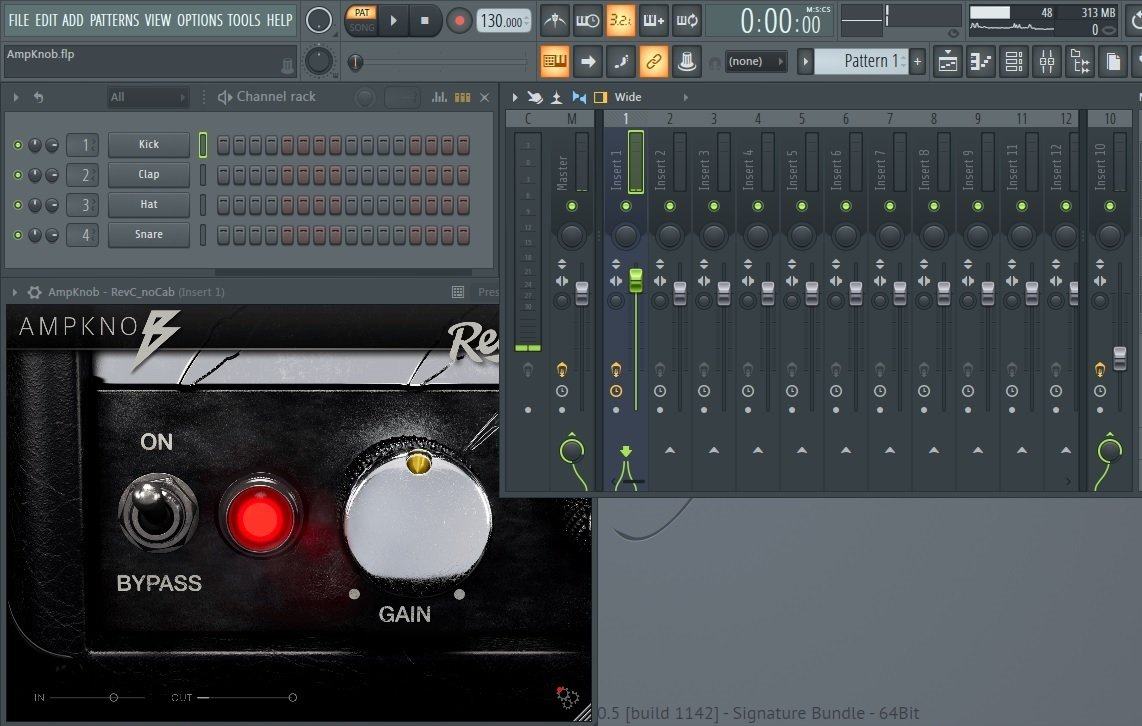Click the Channel rack undo arrow icon
1142x726 pixels.
click(x=38, y=97)
